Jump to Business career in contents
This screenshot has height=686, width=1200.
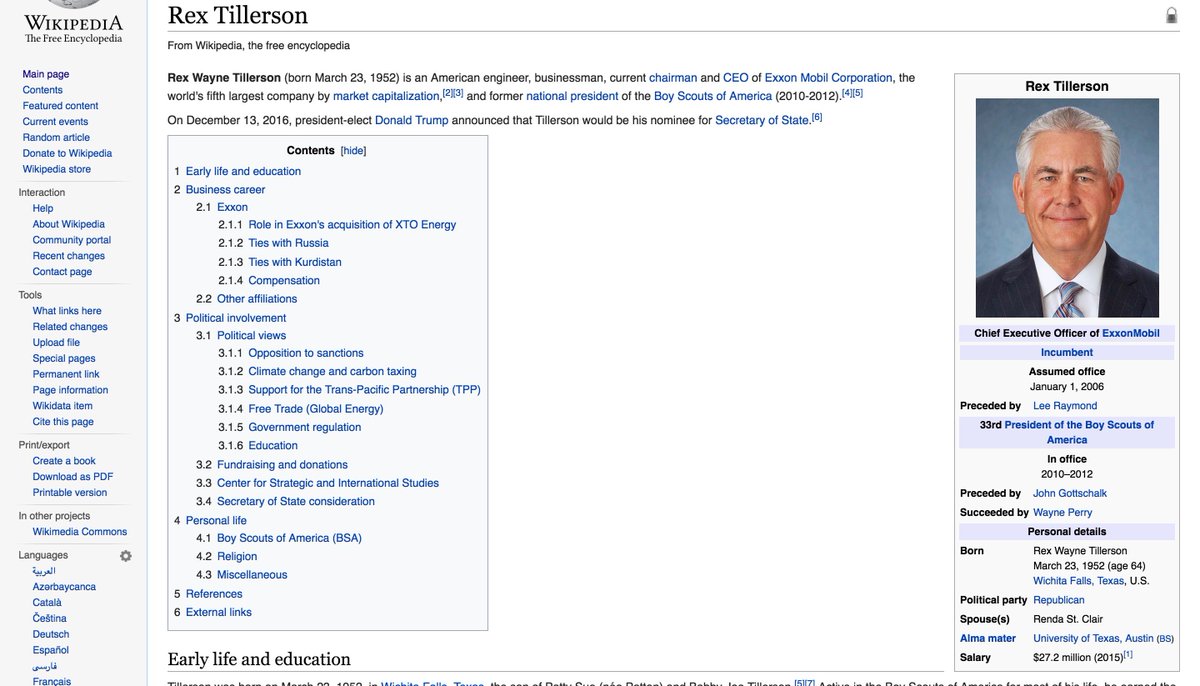pos(225,190)
